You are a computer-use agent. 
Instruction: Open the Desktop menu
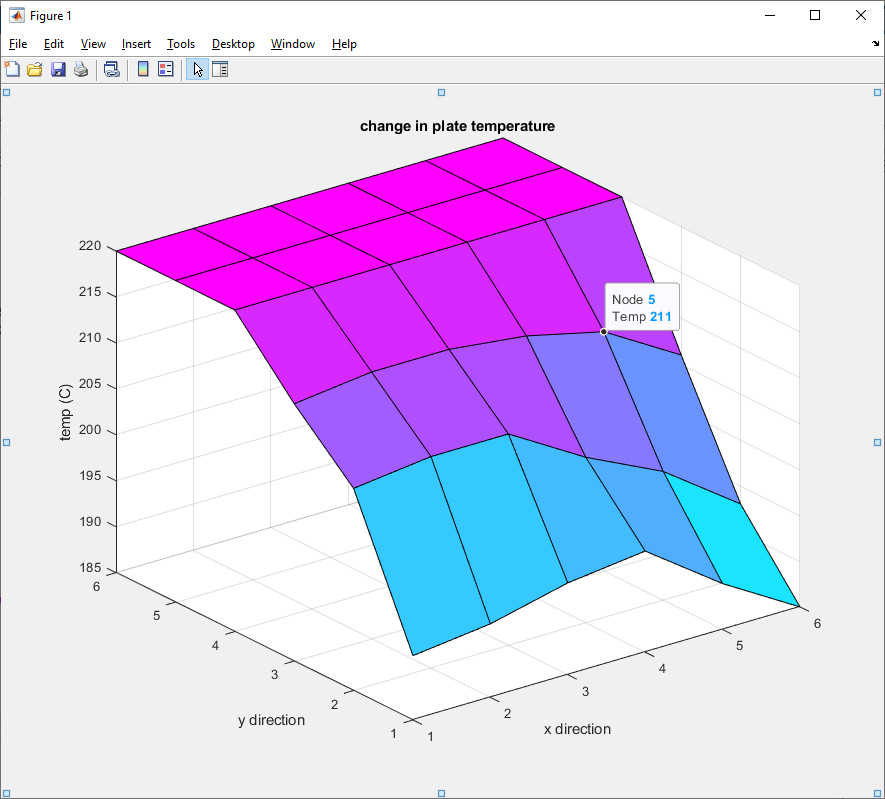(x=233, y=44)
